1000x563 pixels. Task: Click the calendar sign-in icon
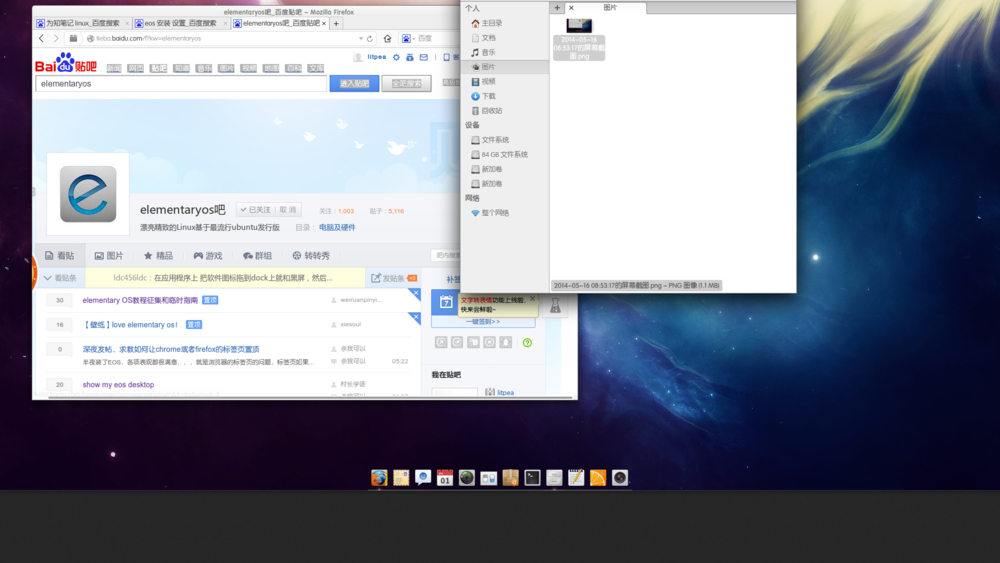pos(446,302)
